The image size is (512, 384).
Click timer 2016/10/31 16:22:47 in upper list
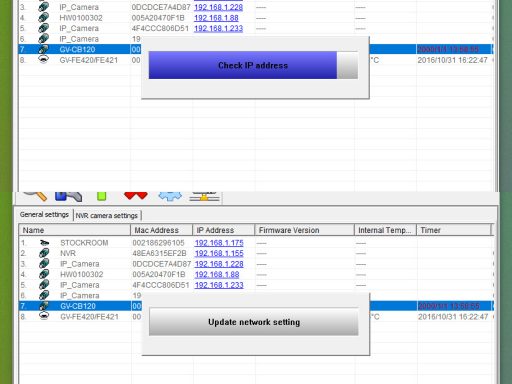pyautogui.click(x=453, y=60)
